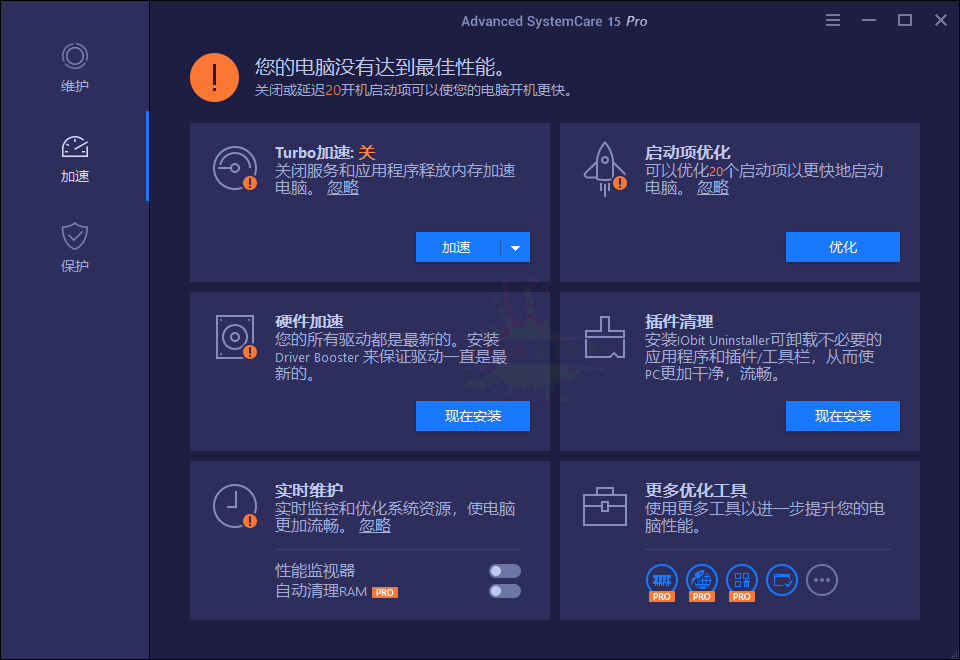Viewport: 960px width, 660px height.
Task: Switch to the 保护 sidebar tab
Action: pyautogui.click(x=74, y=243)
